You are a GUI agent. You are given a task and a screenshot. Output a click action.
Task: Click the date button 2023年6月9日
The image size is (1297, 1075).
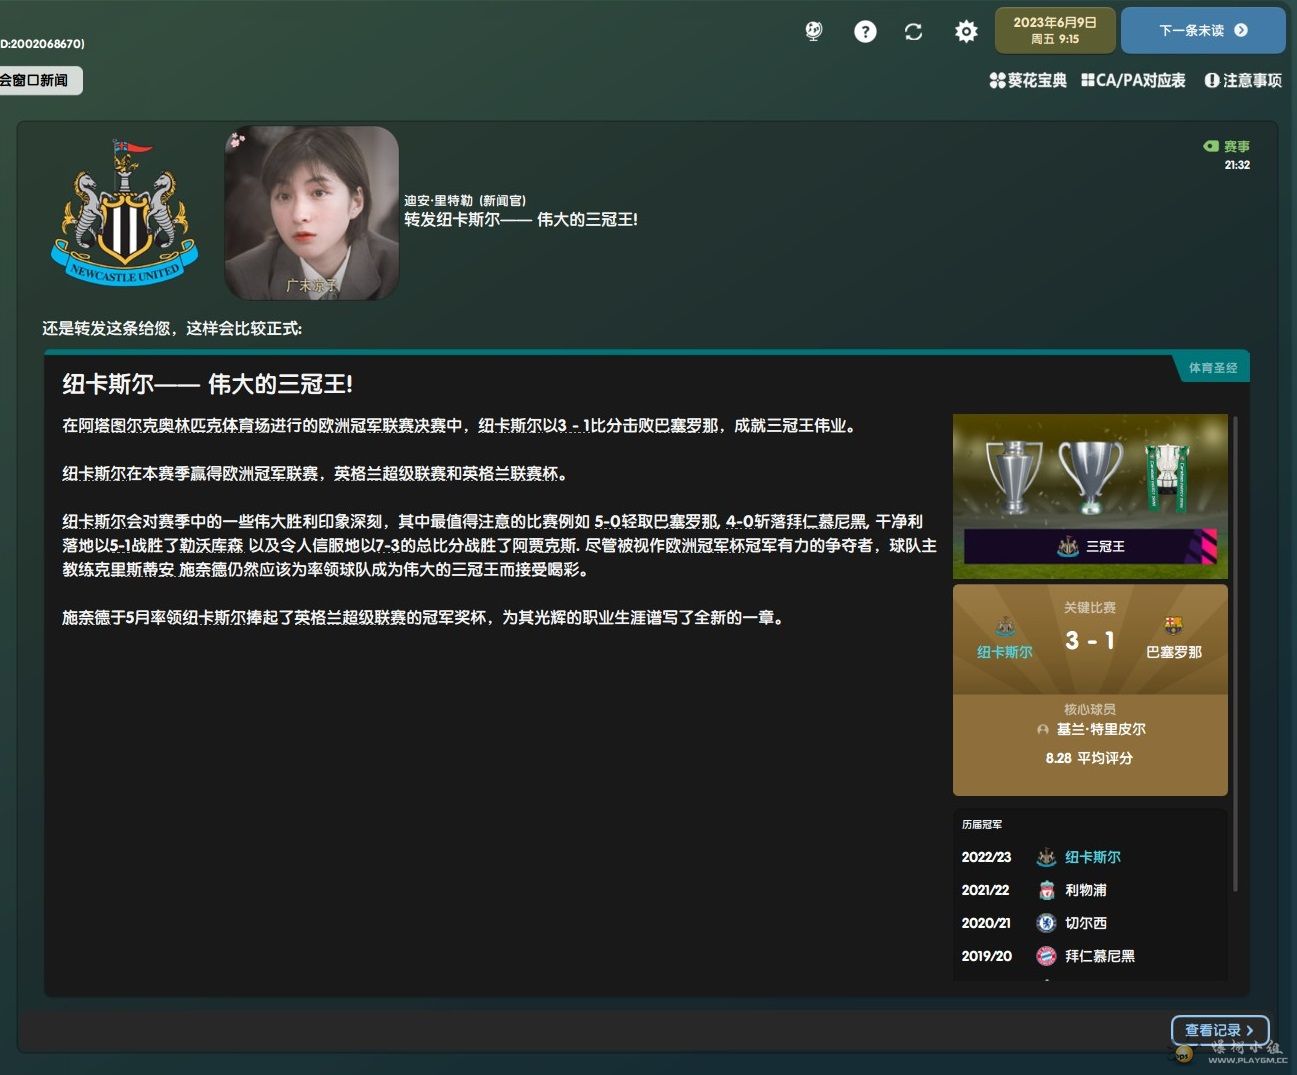point(1055,30)
